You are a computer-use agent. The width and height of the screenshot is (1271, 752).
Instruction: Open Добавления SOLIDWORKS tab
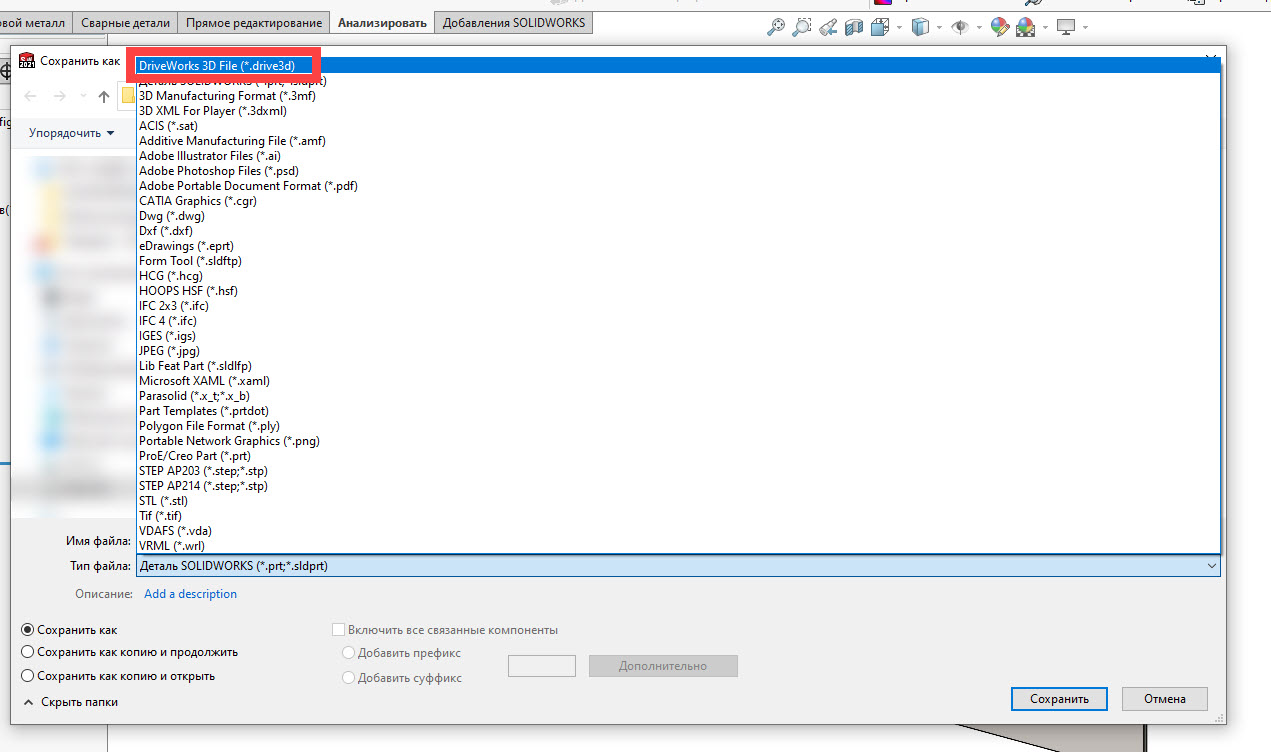[514, 22]
